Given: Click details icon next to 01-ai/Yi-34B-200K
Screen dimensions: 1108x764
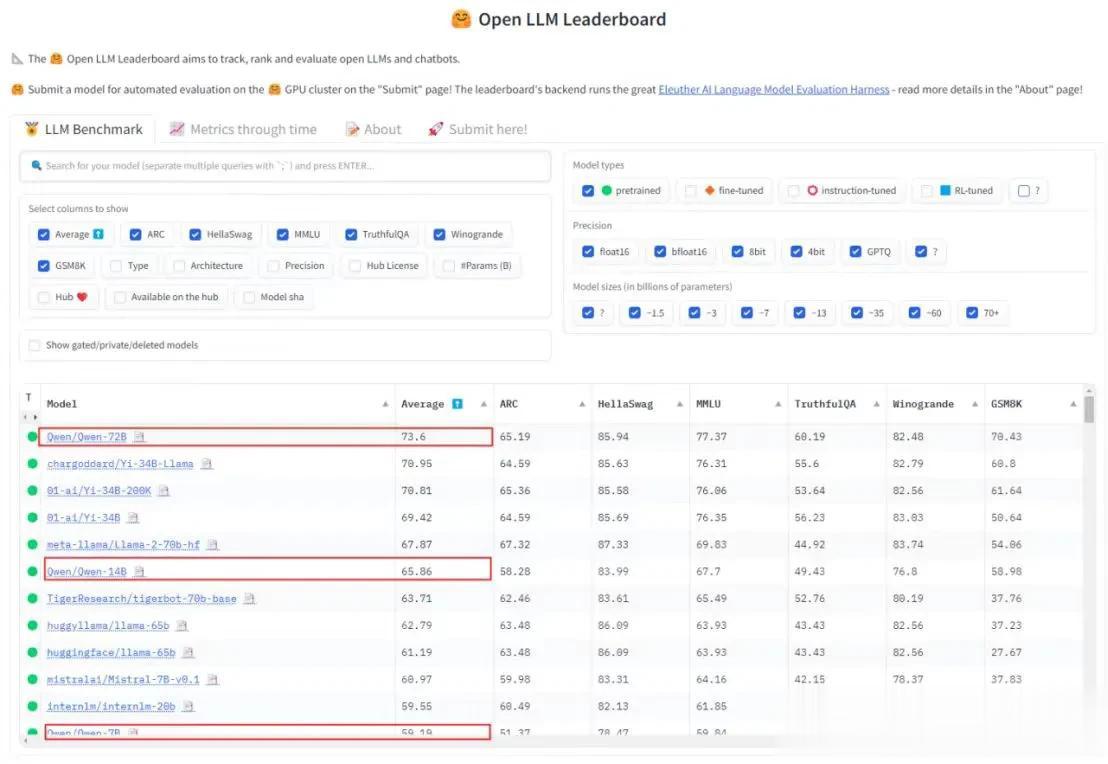Looking at the screenshot, I should click(x=164, y=490).
